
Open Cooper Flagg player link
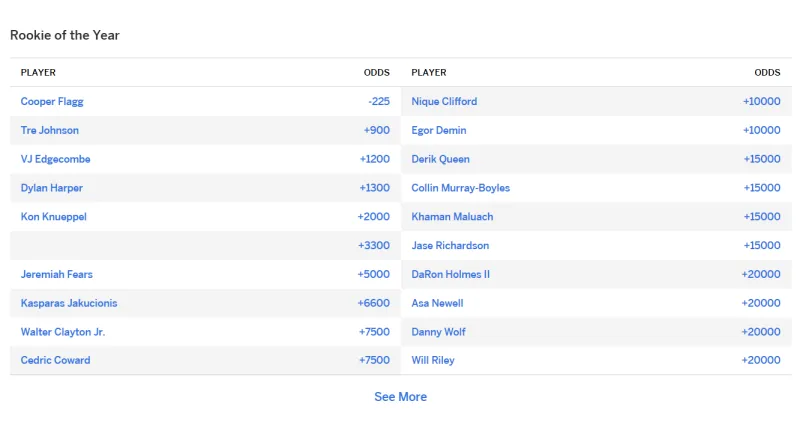pyautogui.click(x=52, y=102)
